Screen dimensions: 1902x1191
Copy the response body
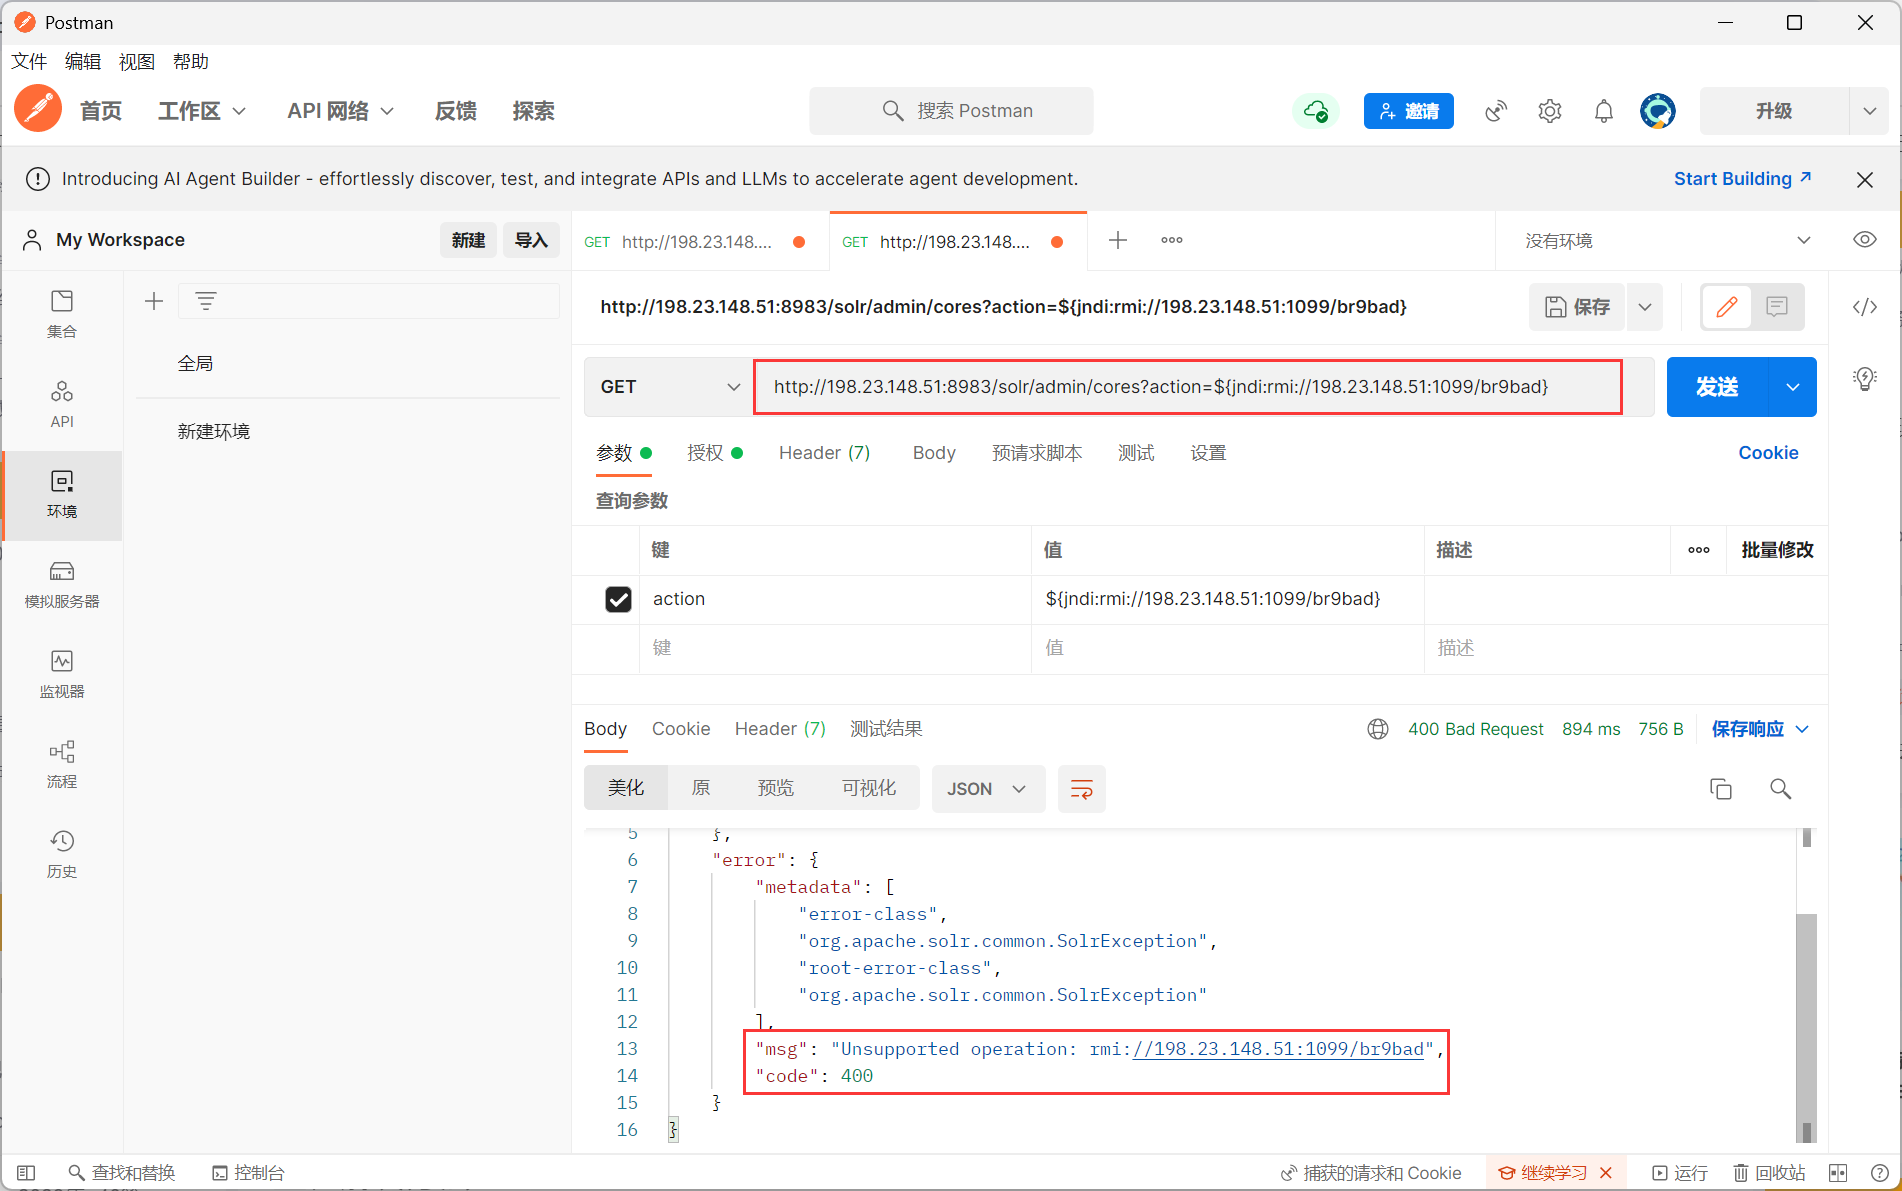pyautogui.click(x=1721, y=789)
